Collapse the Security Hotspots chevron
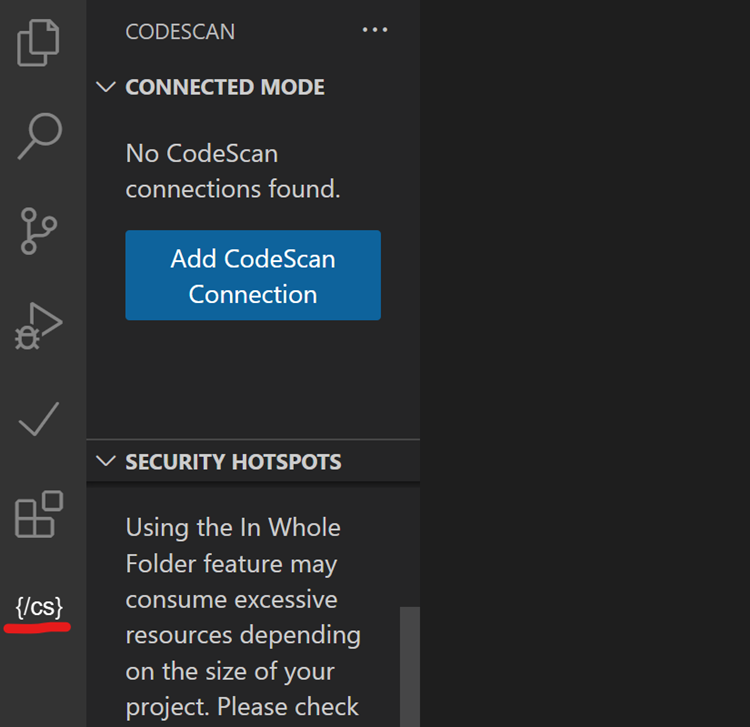The image size is (750, 727). 106,462
